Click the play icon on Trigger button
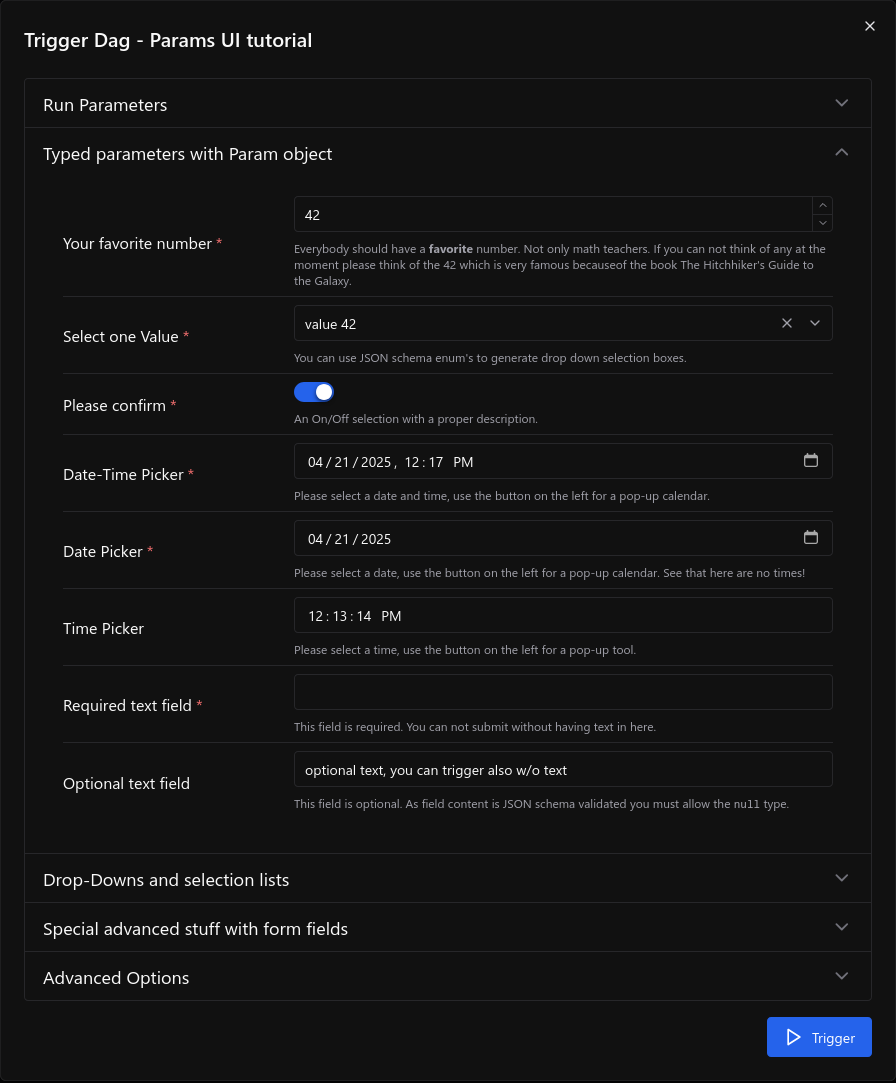 tap(794, 1038)
